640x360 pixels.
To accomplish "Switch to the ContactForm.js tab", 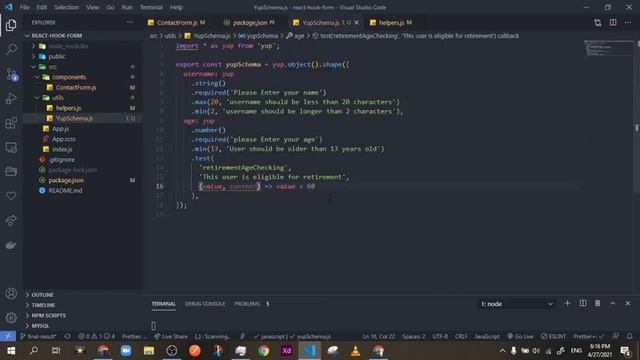I will 177,23.
